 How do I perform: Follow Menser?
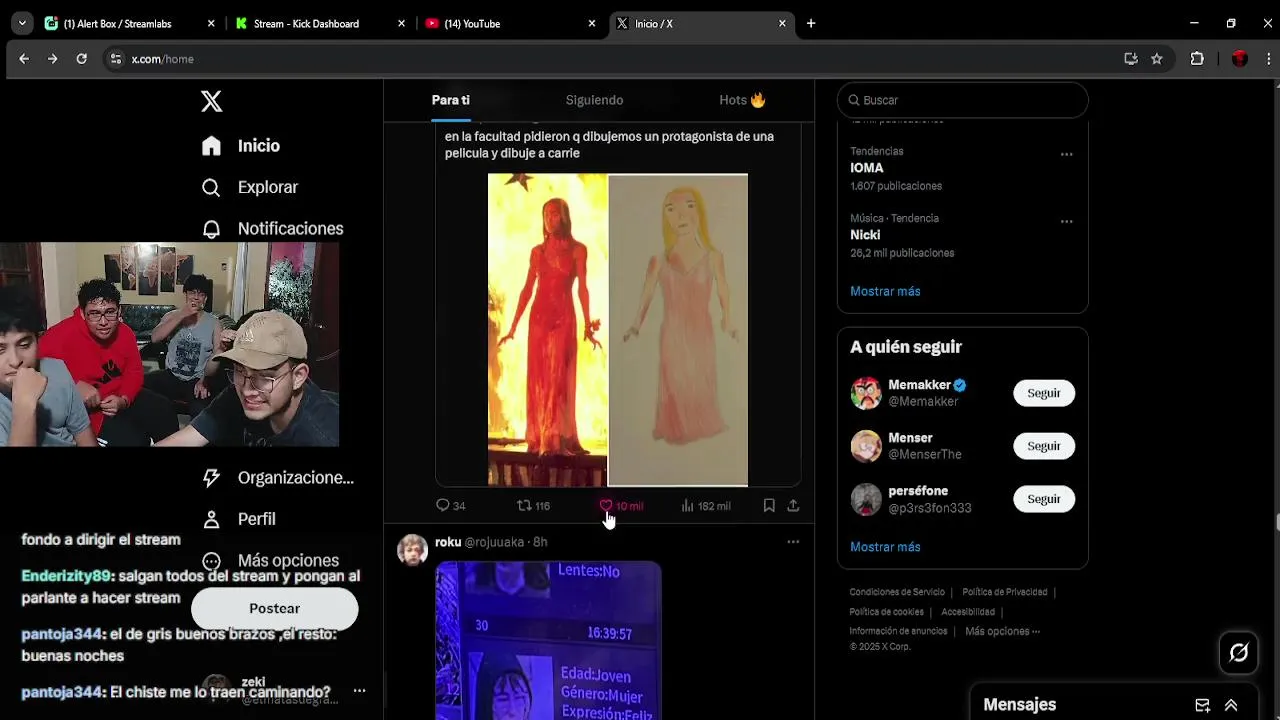click(1044, 446)
